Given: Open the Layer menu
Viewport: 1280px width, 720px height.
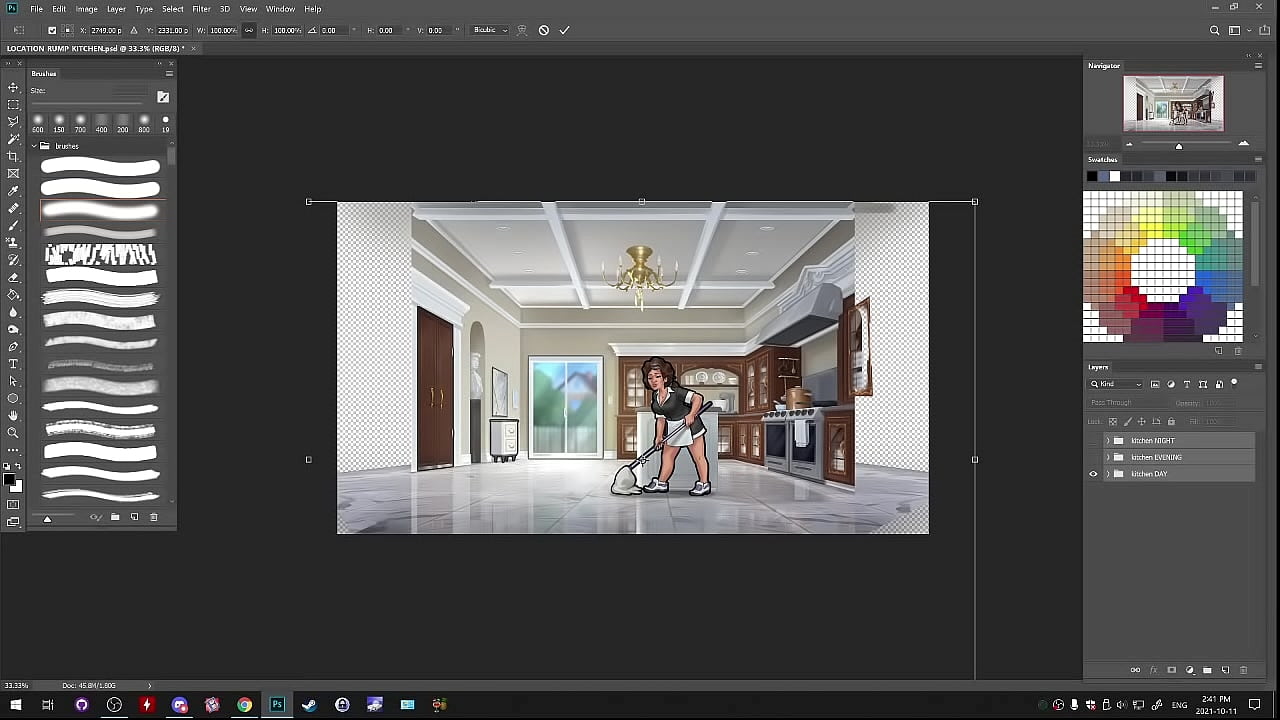Looking at the screenshot, I should click(x=116, y=9).
